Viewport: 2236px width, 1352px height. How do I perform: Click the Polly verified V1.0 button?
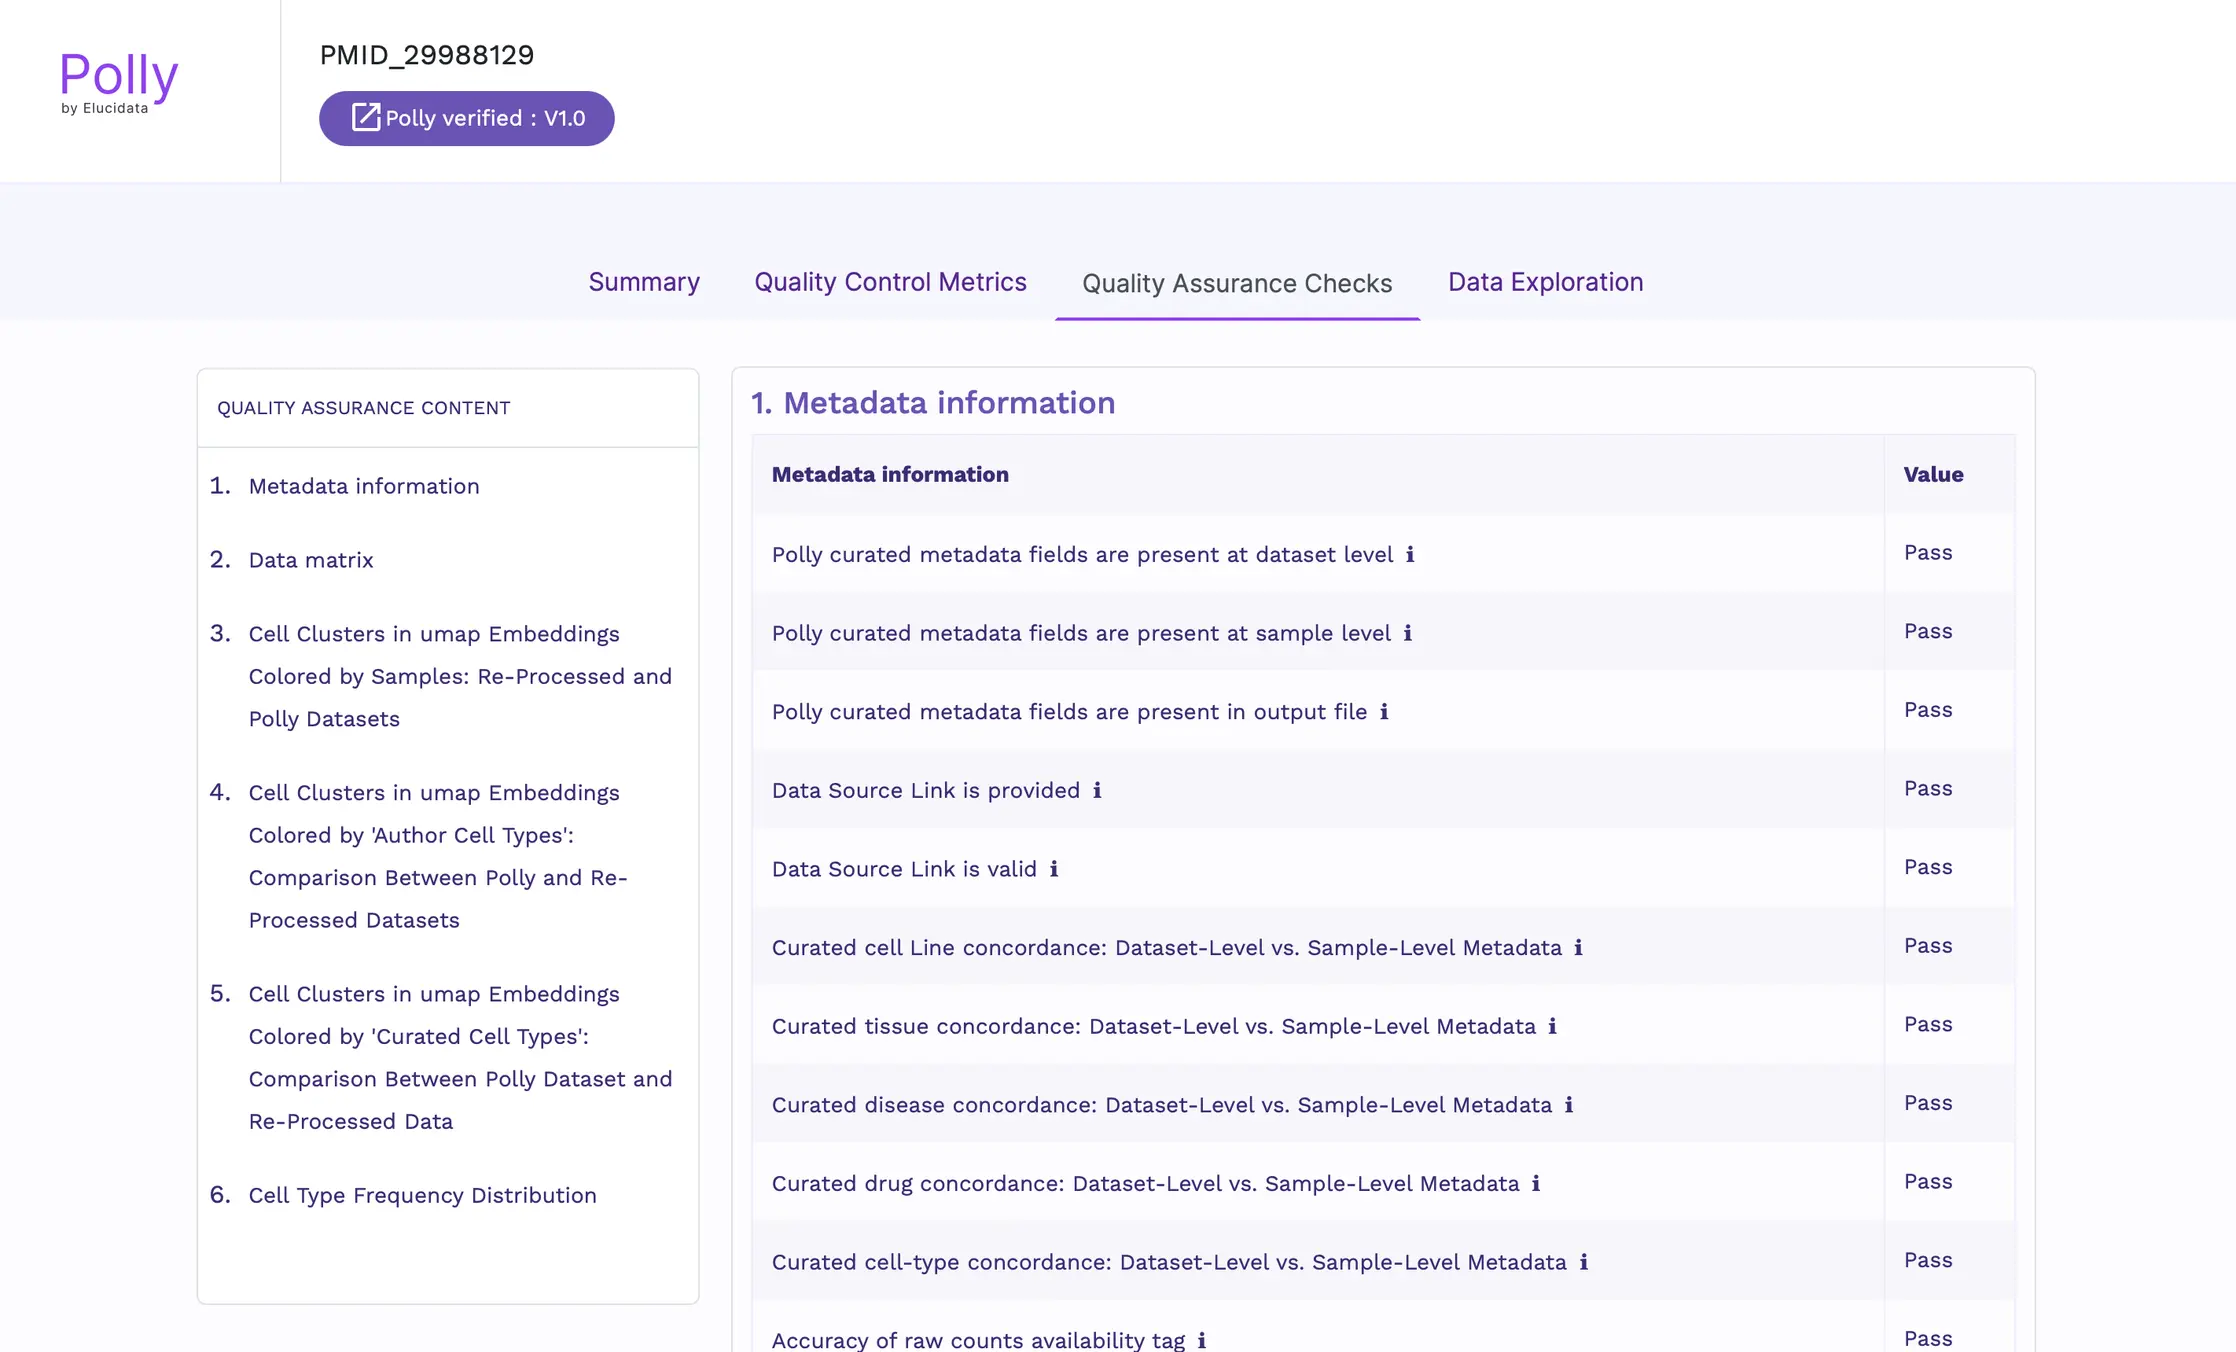466,118
